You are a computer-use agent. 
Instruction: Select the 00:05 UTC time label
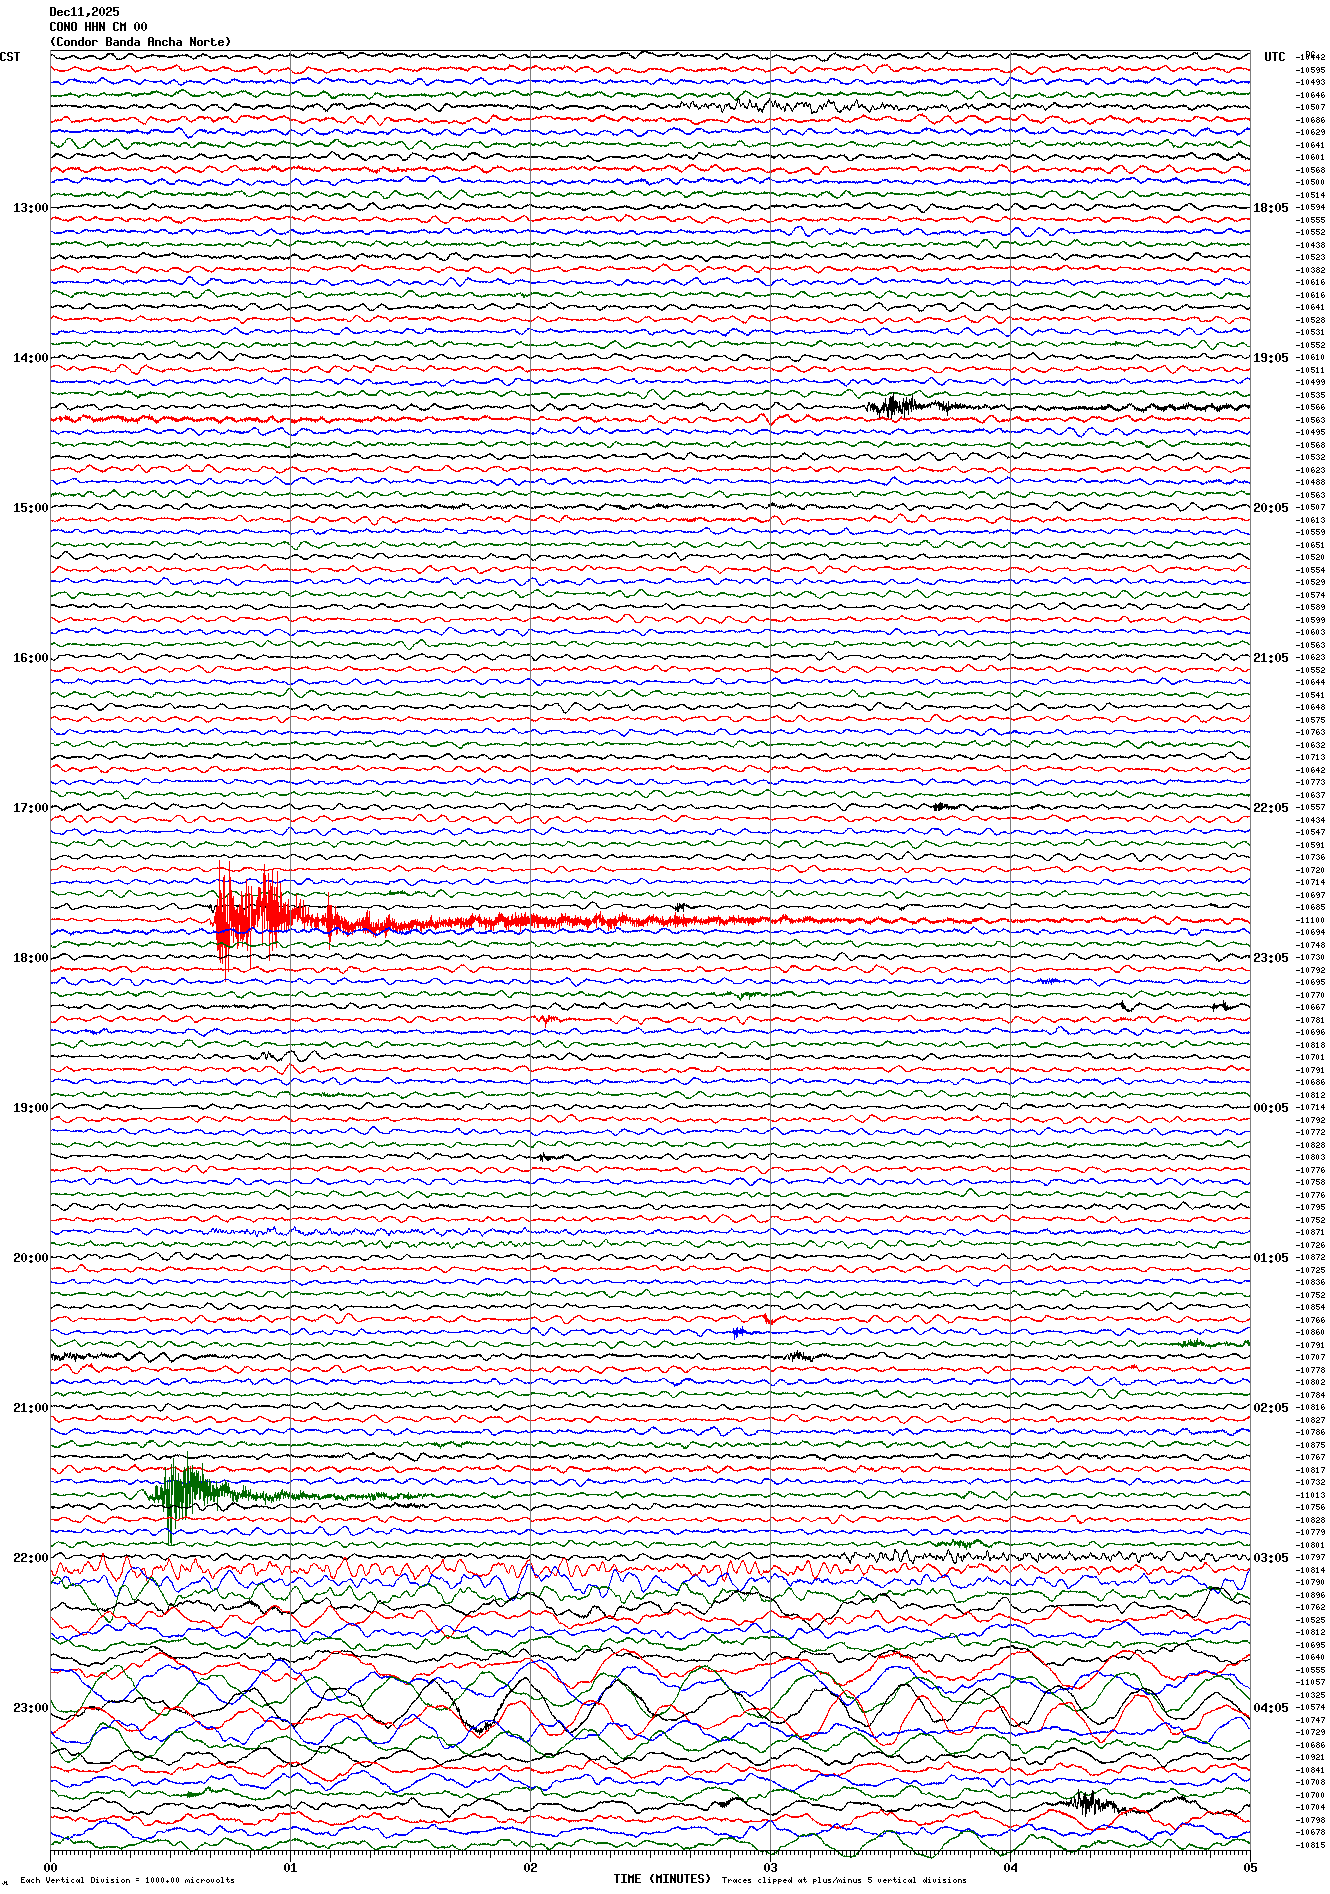[x=1270, y=1108]
